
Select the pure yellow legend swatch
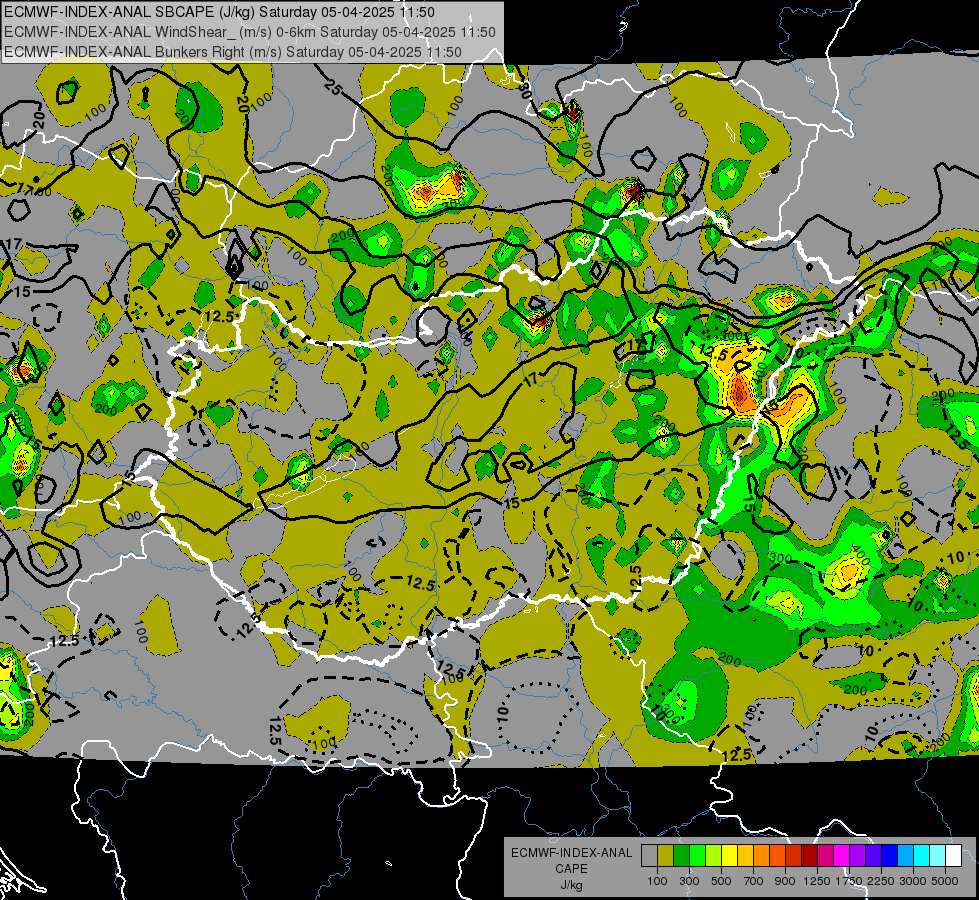tap(729, 856)
